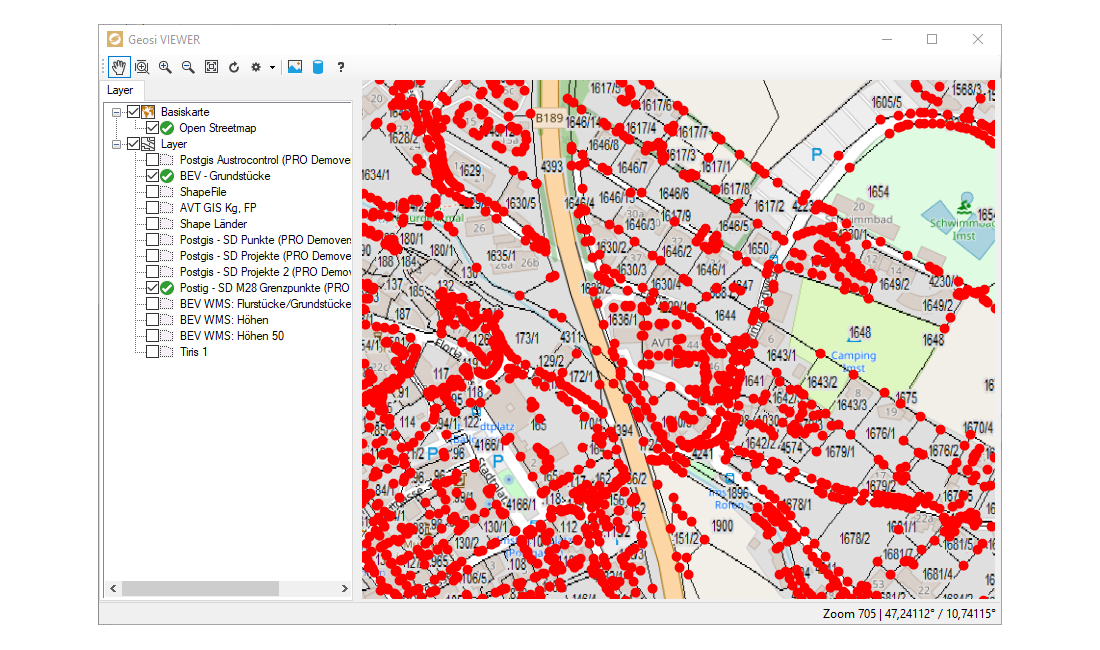1100x650 pixels.
Task: Click the Zoom Out magnifier icon
Action: coord(188,67)
